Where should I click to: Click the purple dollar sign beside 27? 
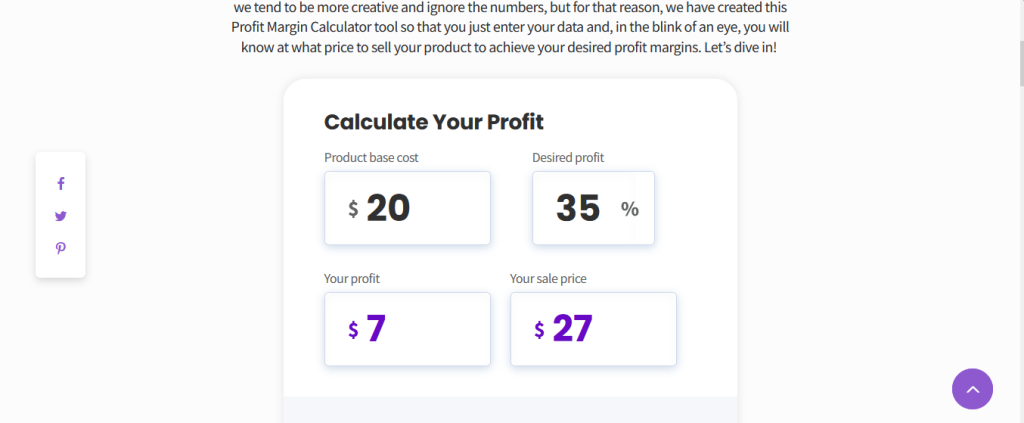point(539,330)
